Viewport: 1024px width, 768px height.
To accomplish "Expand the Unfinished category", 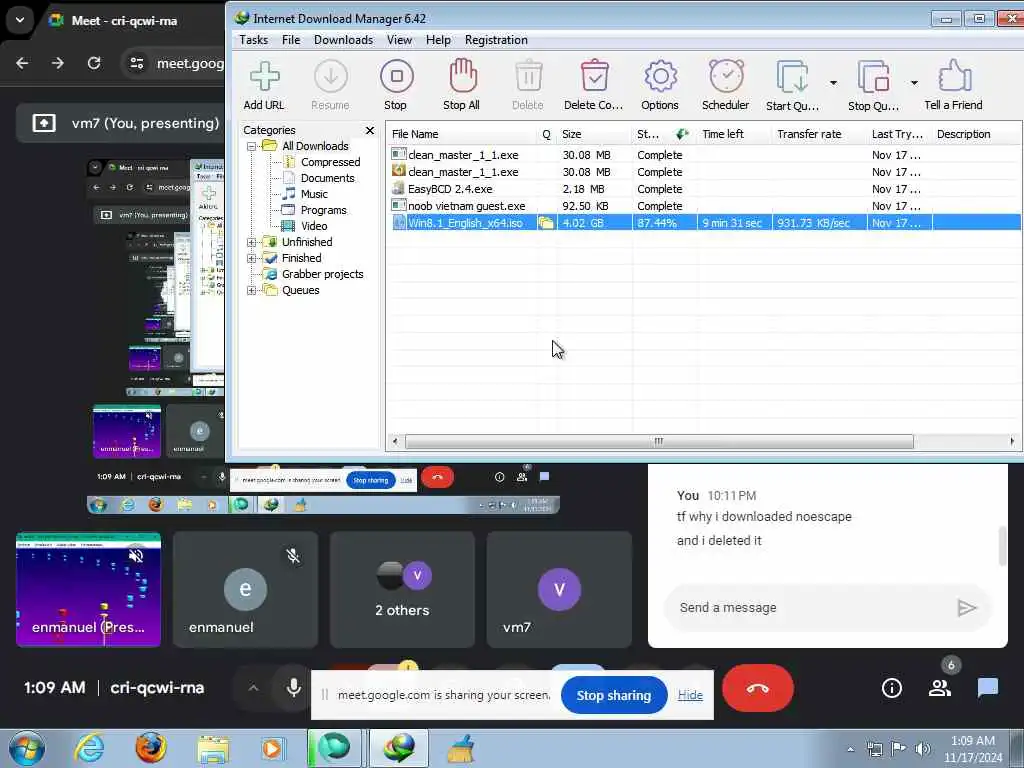I will coord(251,242).
